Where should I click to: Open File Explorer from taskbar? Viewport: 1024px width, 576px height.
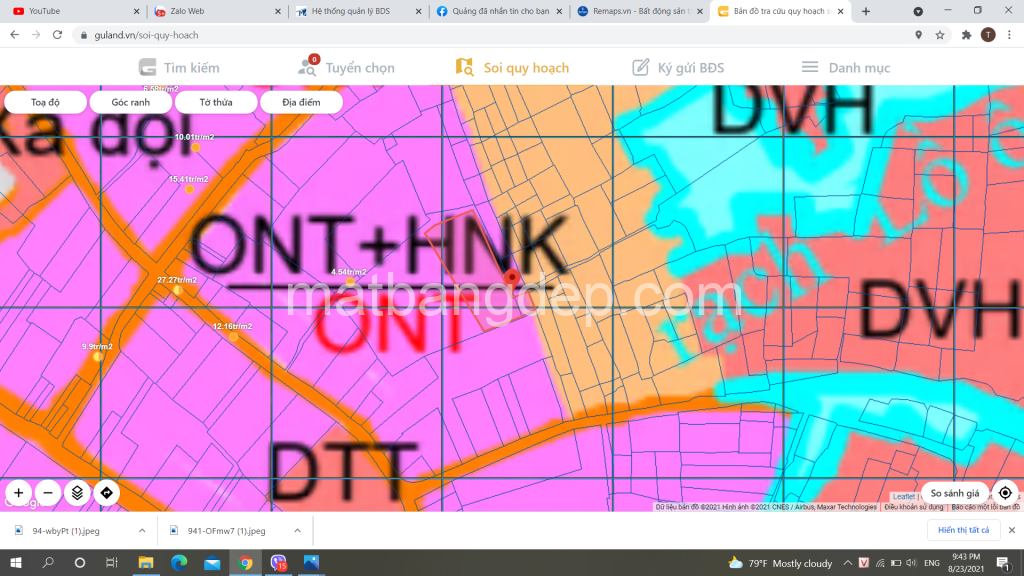(x=146, y=562)
